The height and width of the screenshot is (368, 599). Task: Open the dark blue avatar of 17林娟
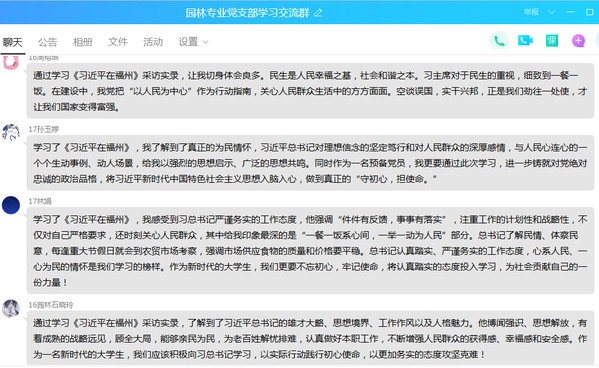click(x=11, y=205)
